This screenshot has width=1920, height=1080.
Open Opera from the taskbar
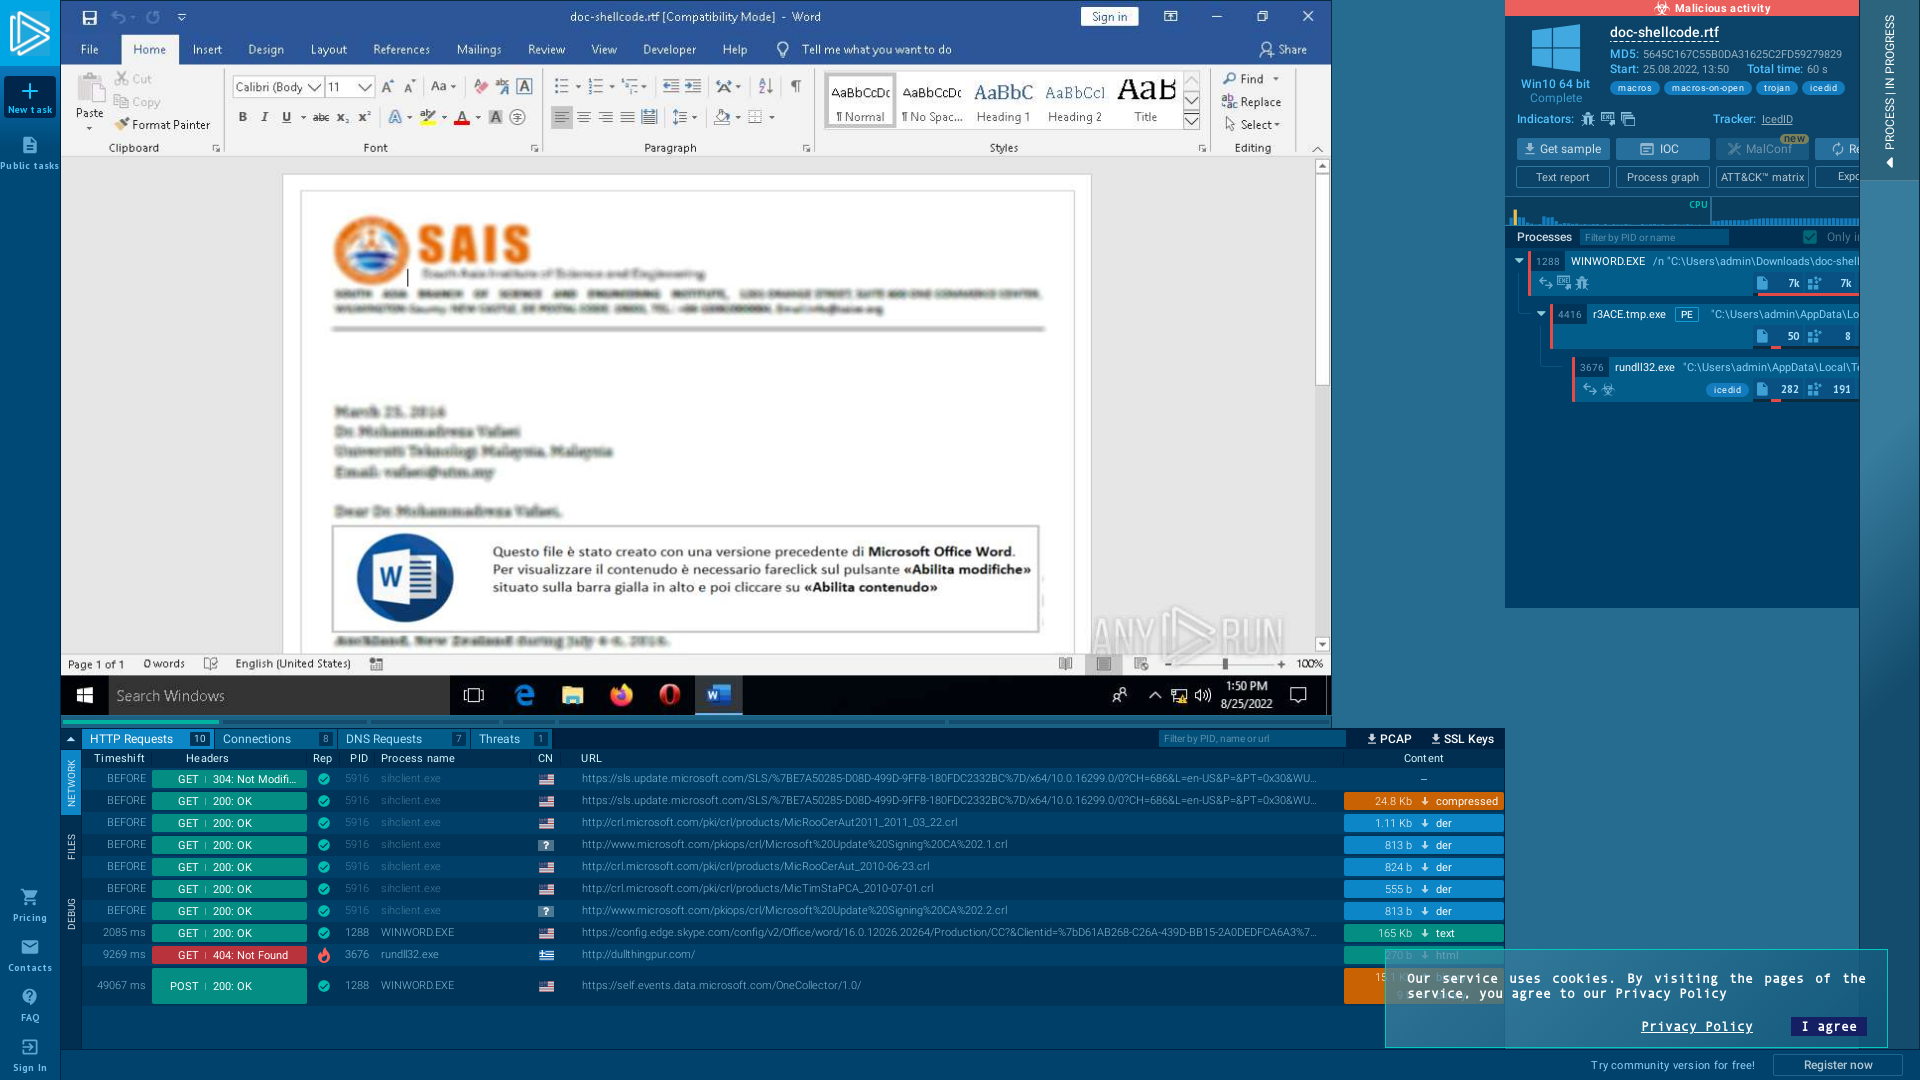(670, 695)
